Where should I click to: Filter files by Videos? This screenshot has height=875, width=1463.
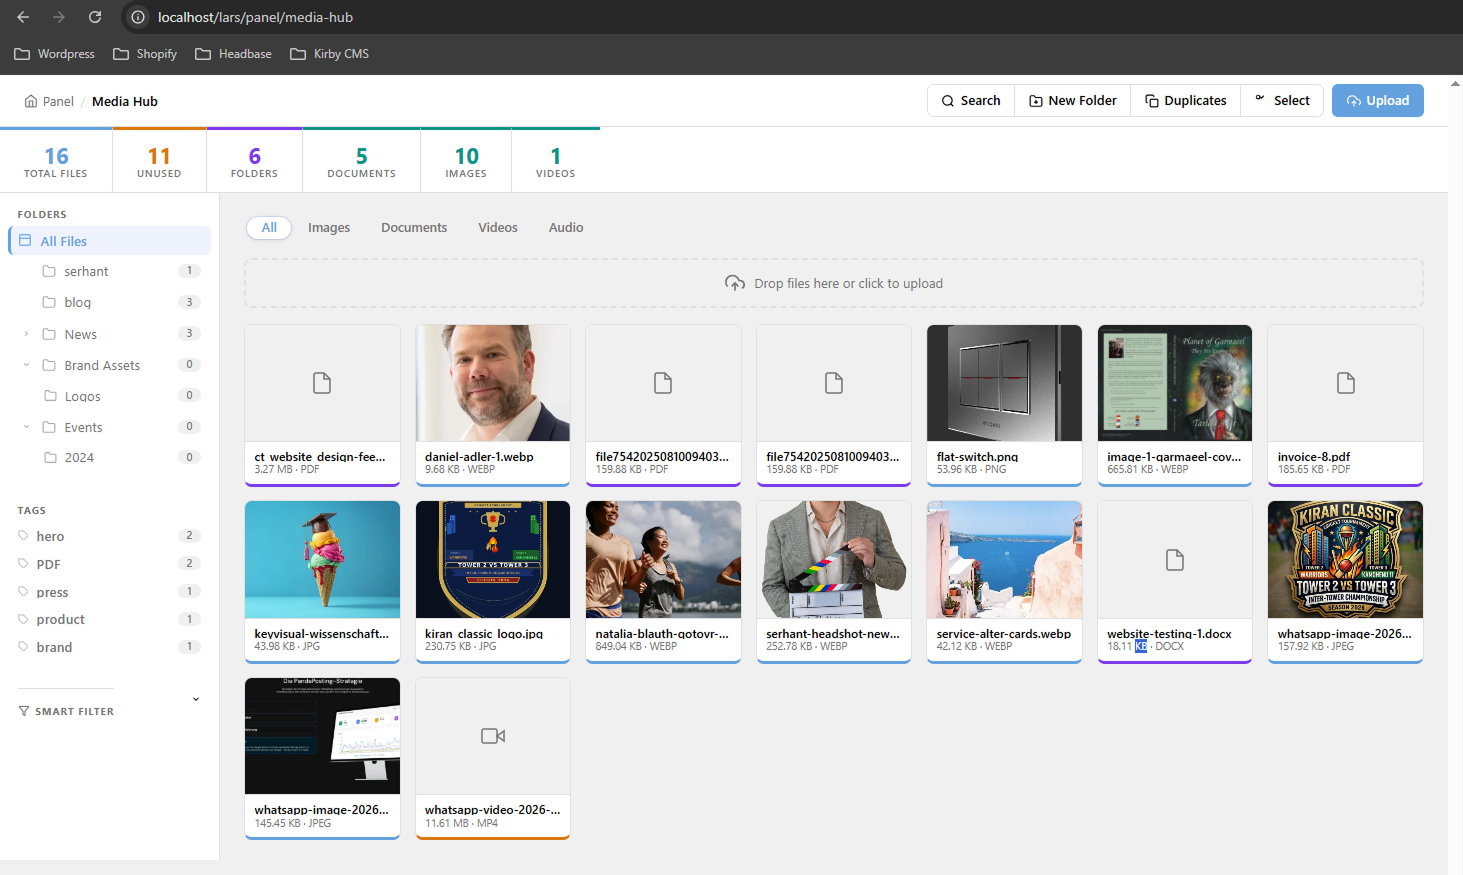(x=498, y=228)
